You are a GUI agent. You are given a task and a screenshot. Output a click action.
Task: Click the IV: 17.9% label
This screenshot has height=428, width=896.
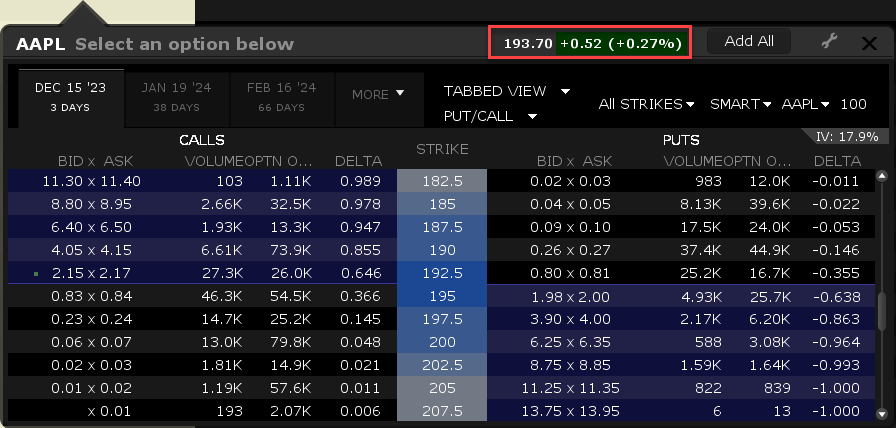coord(847,137)
